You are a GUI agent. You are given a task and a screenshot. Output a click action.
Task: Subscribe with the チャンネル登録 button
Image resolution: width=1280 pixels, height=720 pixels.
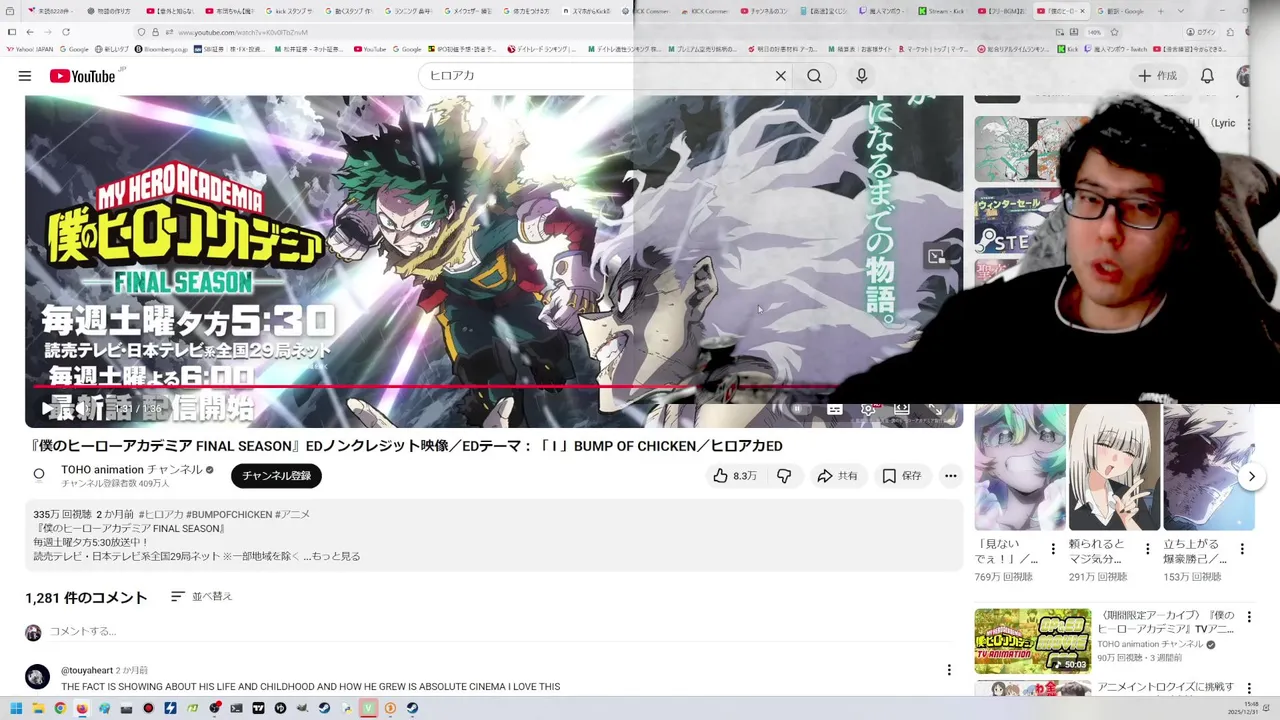276,476
